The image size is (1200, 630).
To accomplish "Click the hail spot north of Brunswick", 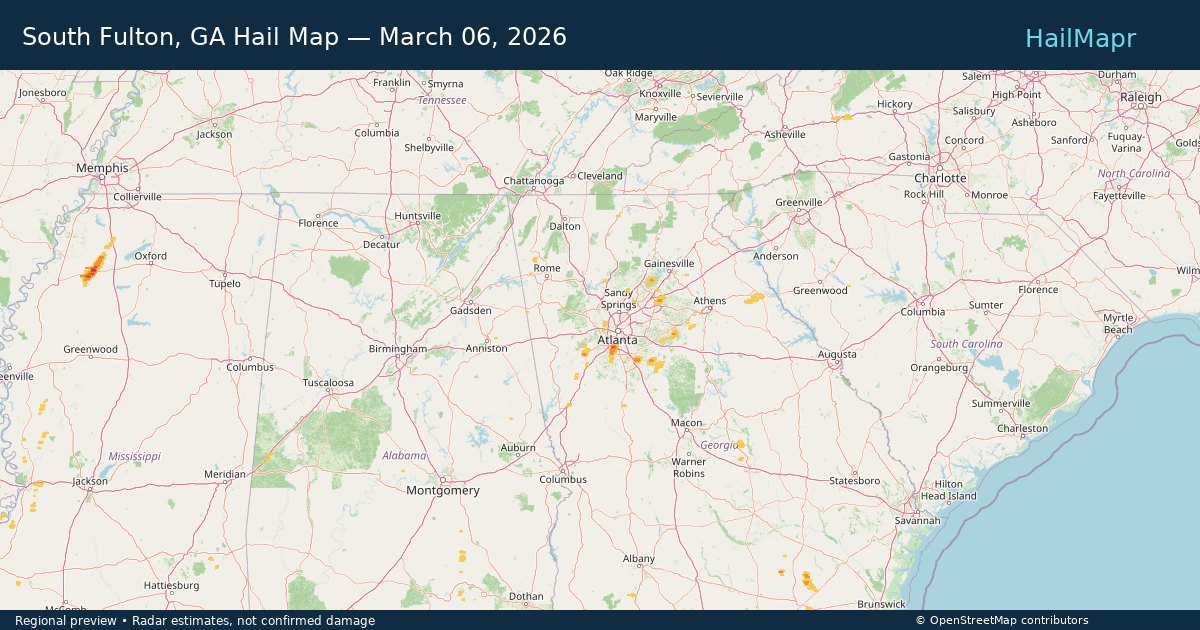I will (807, 580).
